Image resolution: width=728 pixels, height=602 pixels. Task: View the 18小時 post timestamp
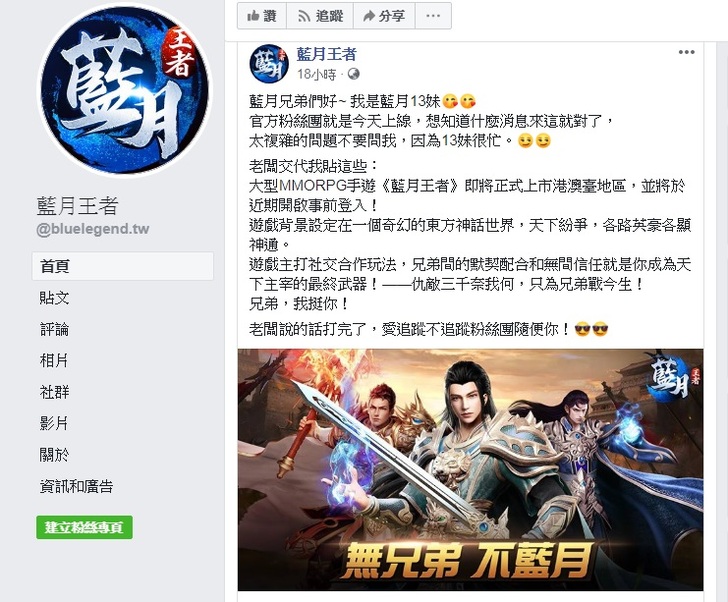[x=317, y=74]
